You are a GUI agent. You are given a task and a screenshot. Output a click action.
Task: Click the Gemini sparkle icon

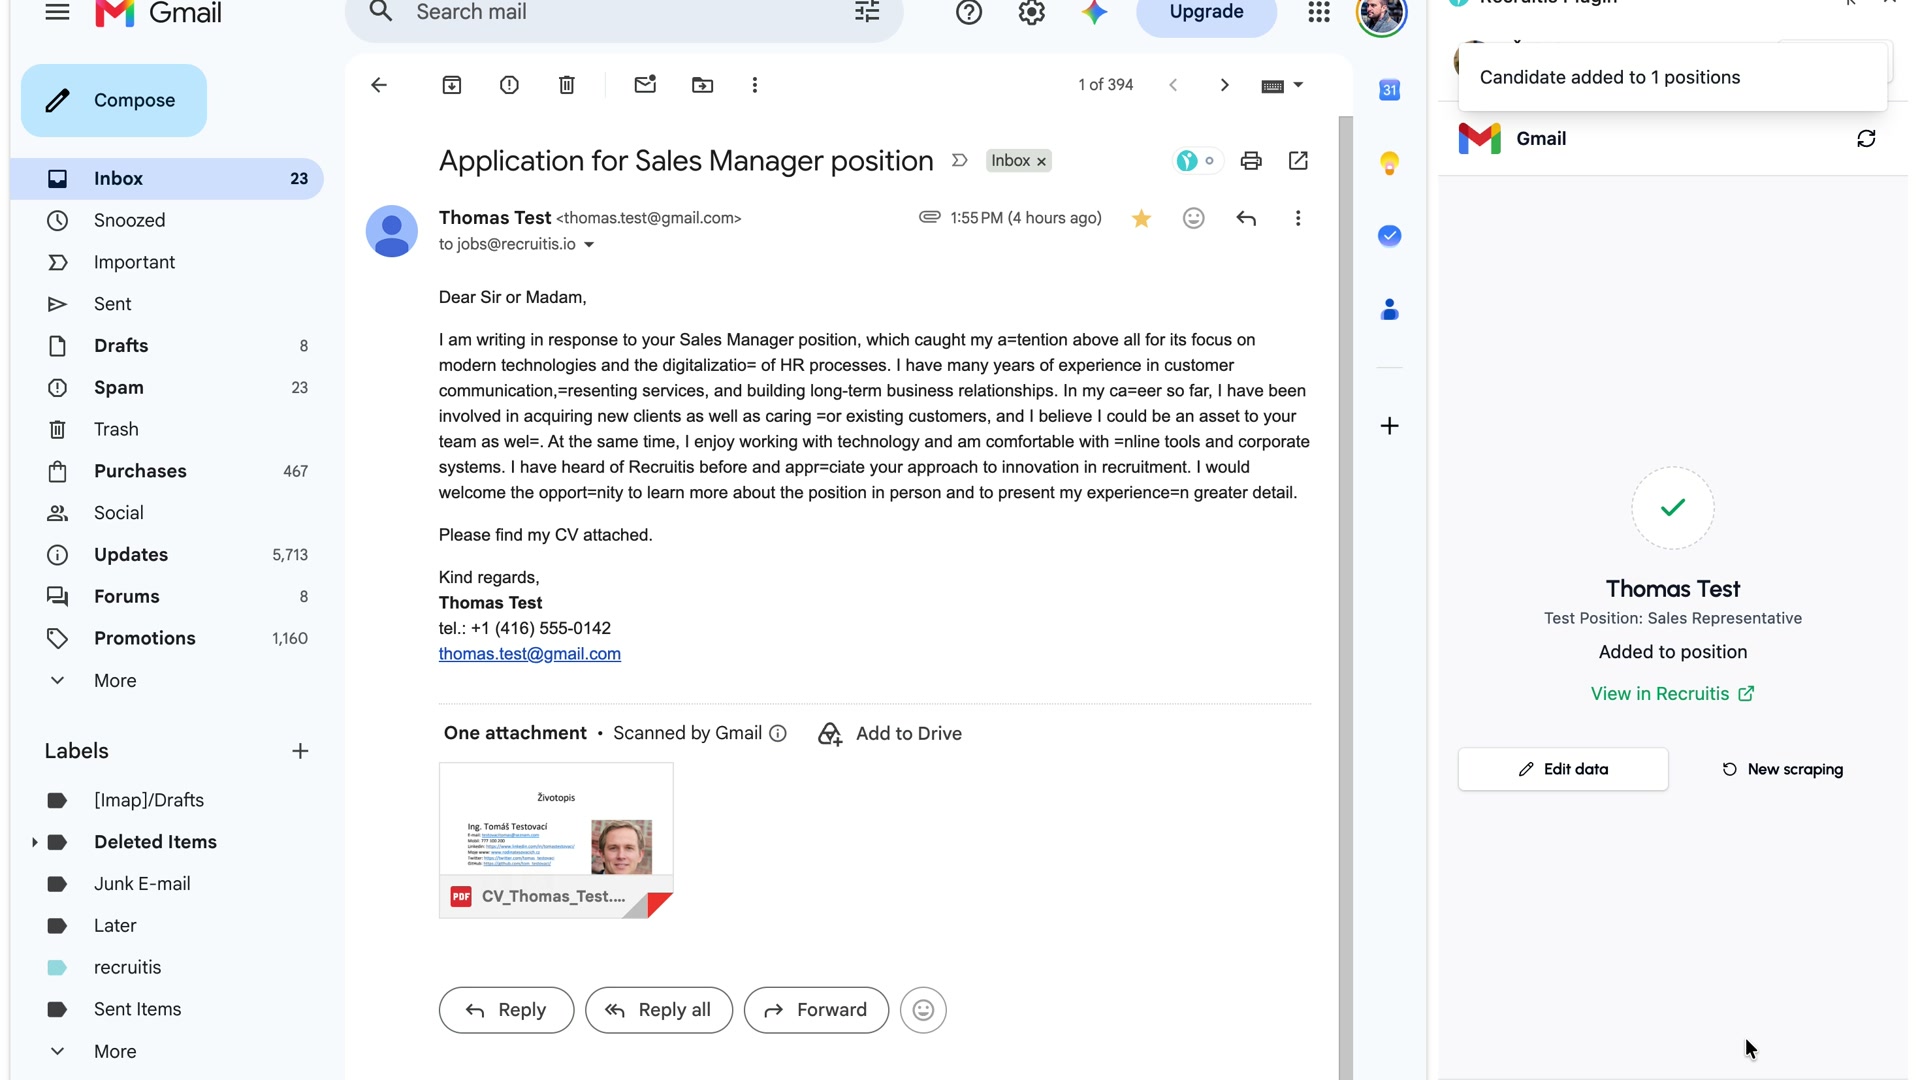[x=1095, y=12]
